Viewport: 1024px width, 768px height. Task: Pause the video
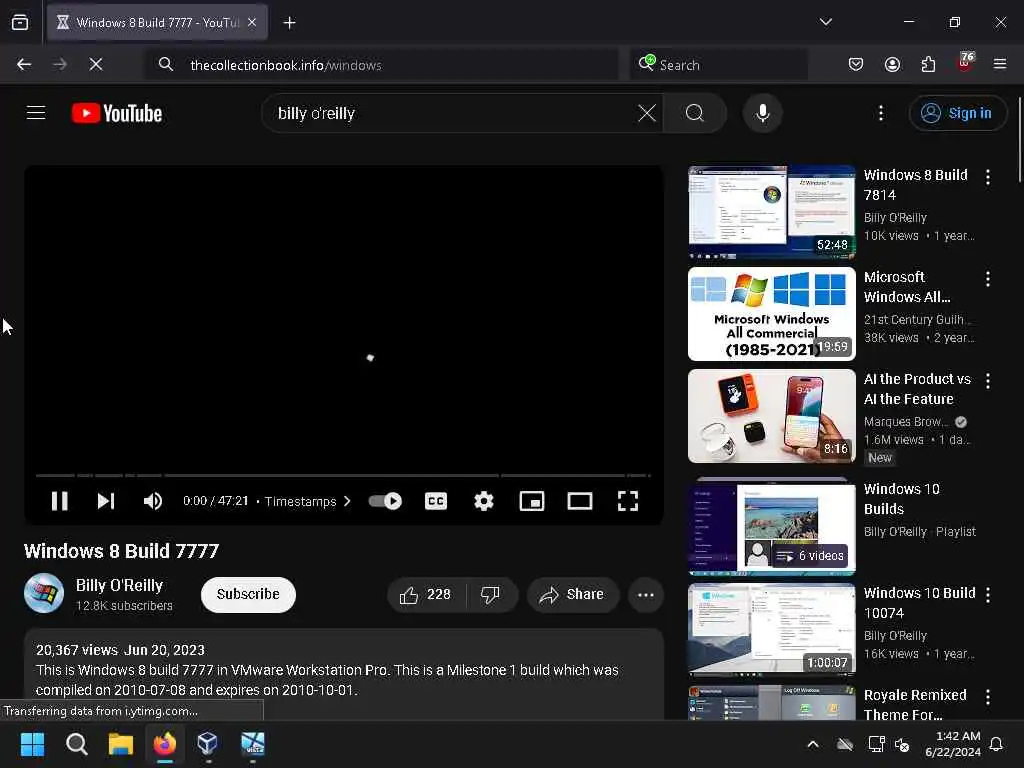pos(59,501)
